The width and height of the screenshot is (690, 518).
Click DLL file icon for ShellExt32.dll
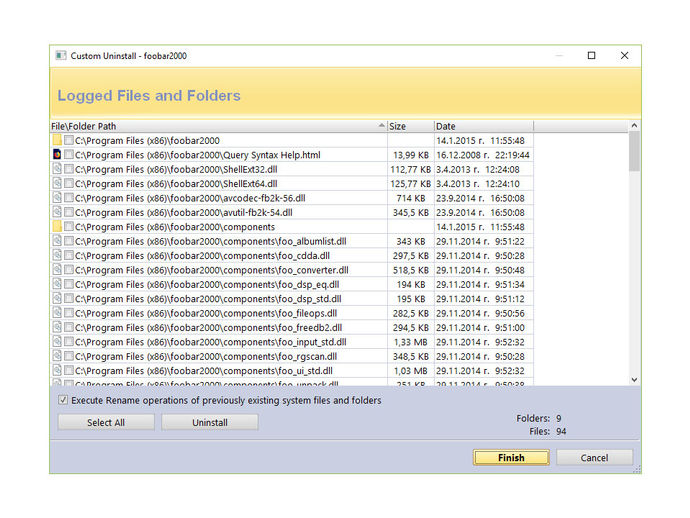57,169
